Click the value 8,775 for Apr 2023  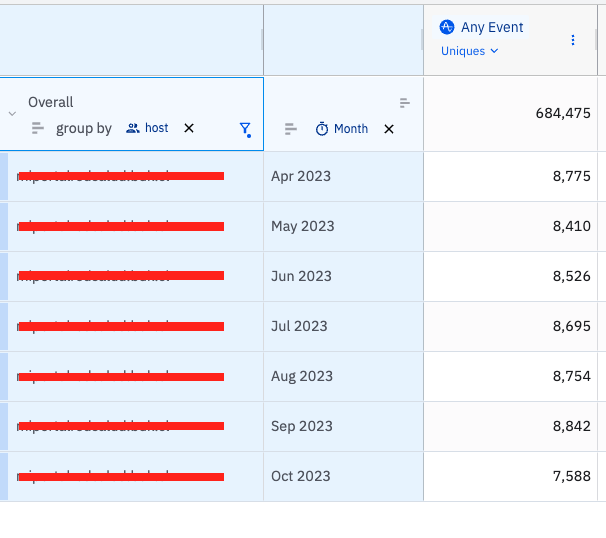tap(571, 176)
